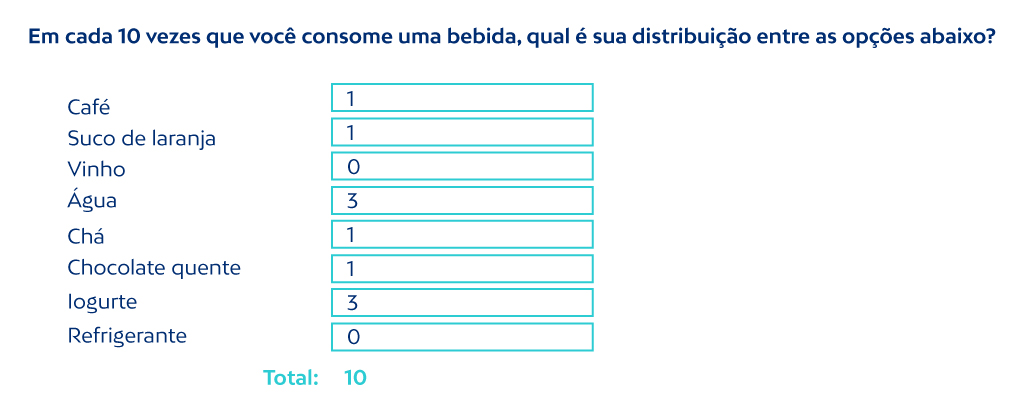Select the Chocolate quente label
Image resolution: width=1018 pixels, height=414 pixels.
pyautogui.click(x=154, y=268)
